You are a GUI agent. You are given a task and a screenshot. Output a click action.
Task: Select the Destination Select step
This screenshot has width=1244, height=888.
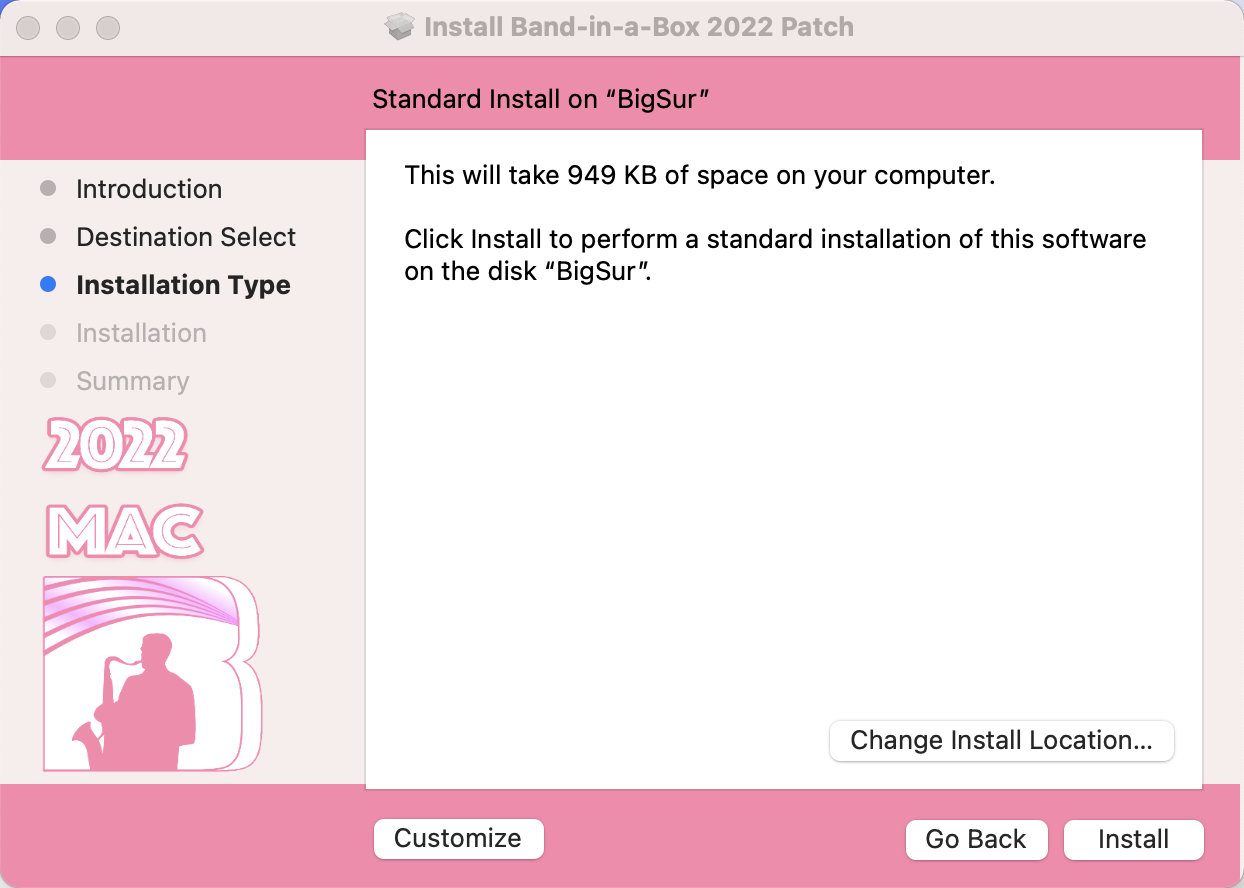tap(186, 237)
